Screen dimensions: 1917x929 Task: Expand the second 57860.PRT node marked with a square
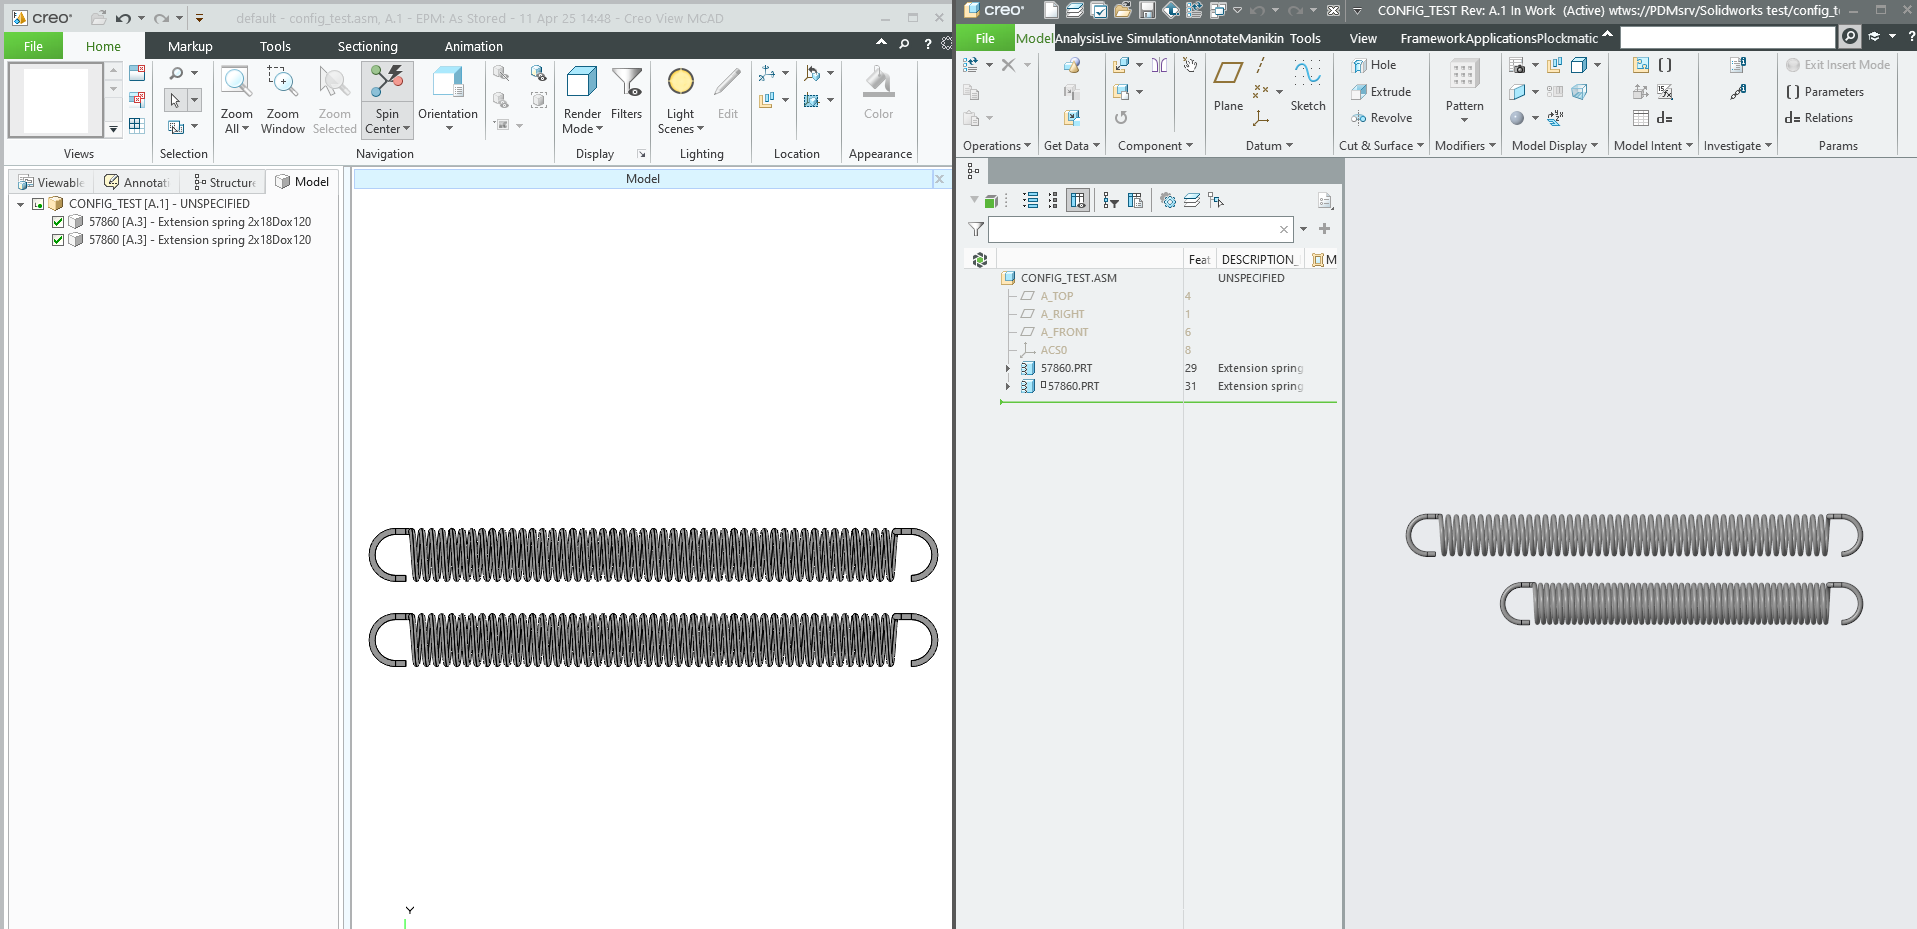[1008, 386]
